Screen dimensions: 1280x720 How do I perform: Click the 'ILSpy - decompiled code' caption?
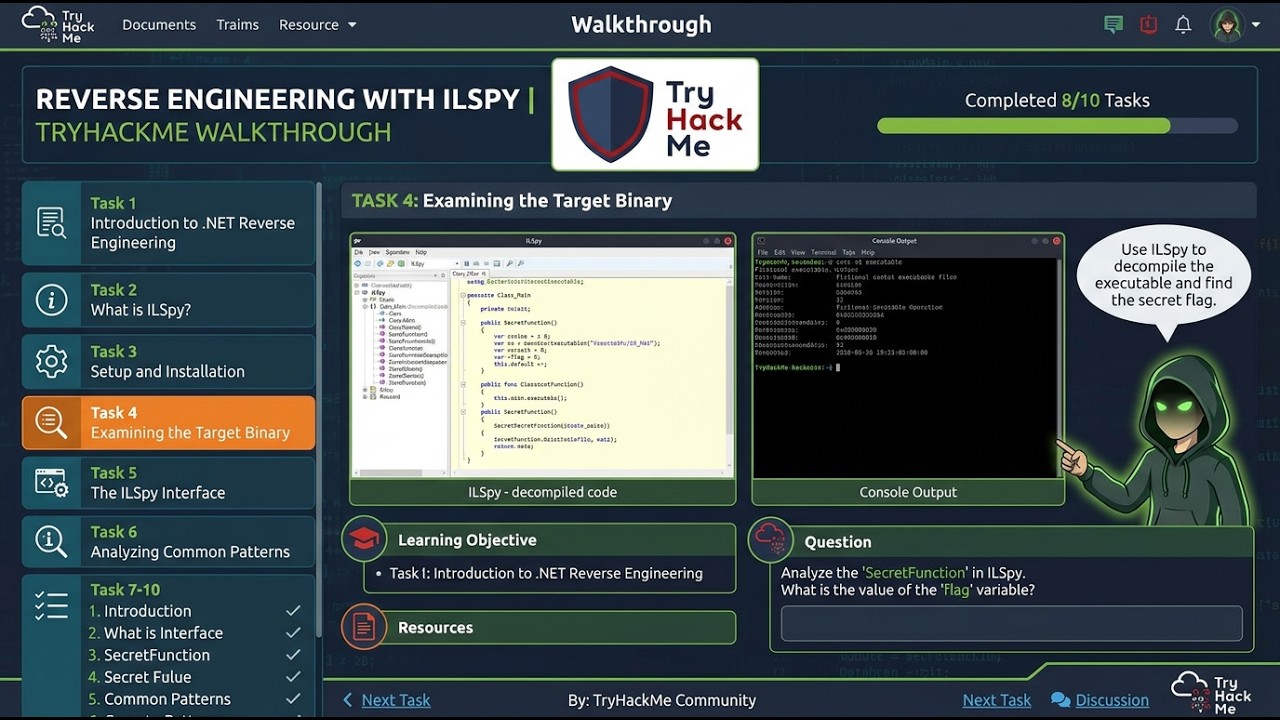pos(542,492)
